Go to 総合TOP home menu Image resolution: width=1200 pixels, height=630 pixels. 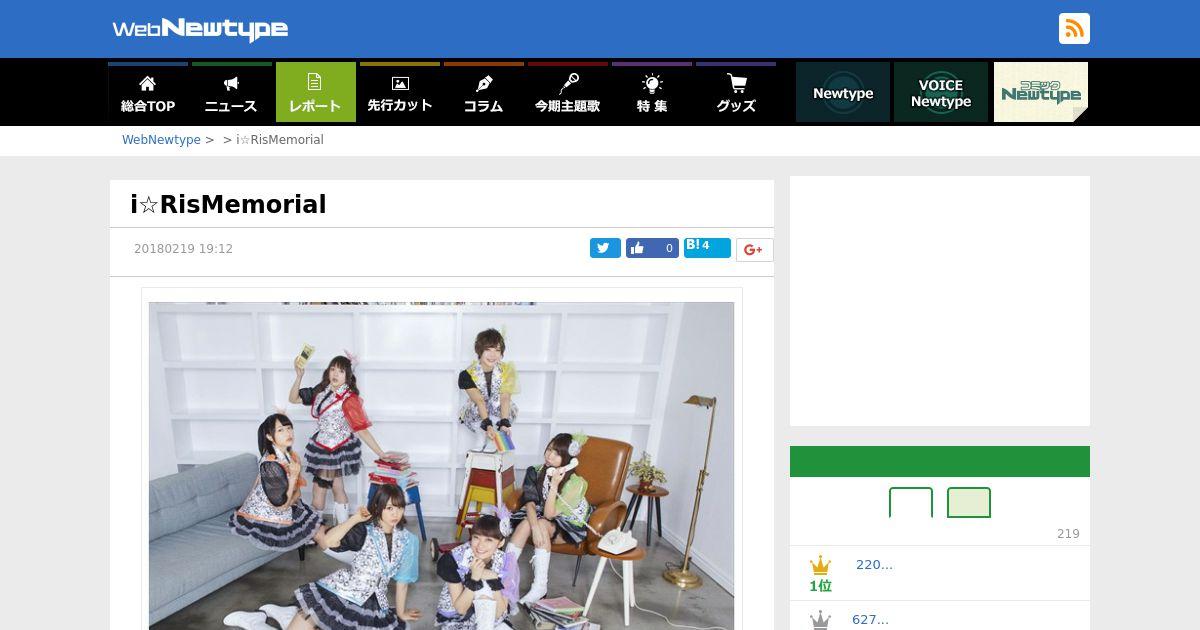coord(148,92)
